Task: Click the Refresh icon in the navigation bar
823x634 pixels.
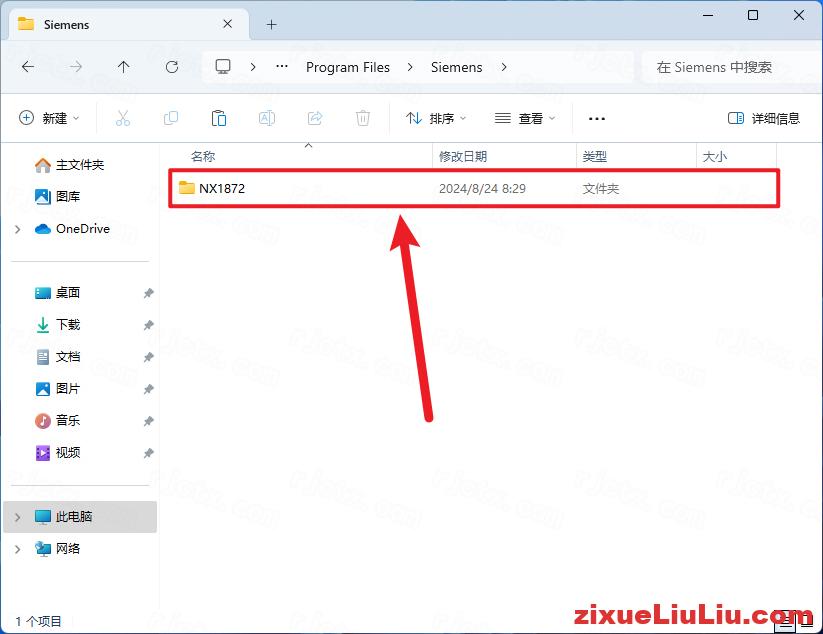Action: point(172,66)
